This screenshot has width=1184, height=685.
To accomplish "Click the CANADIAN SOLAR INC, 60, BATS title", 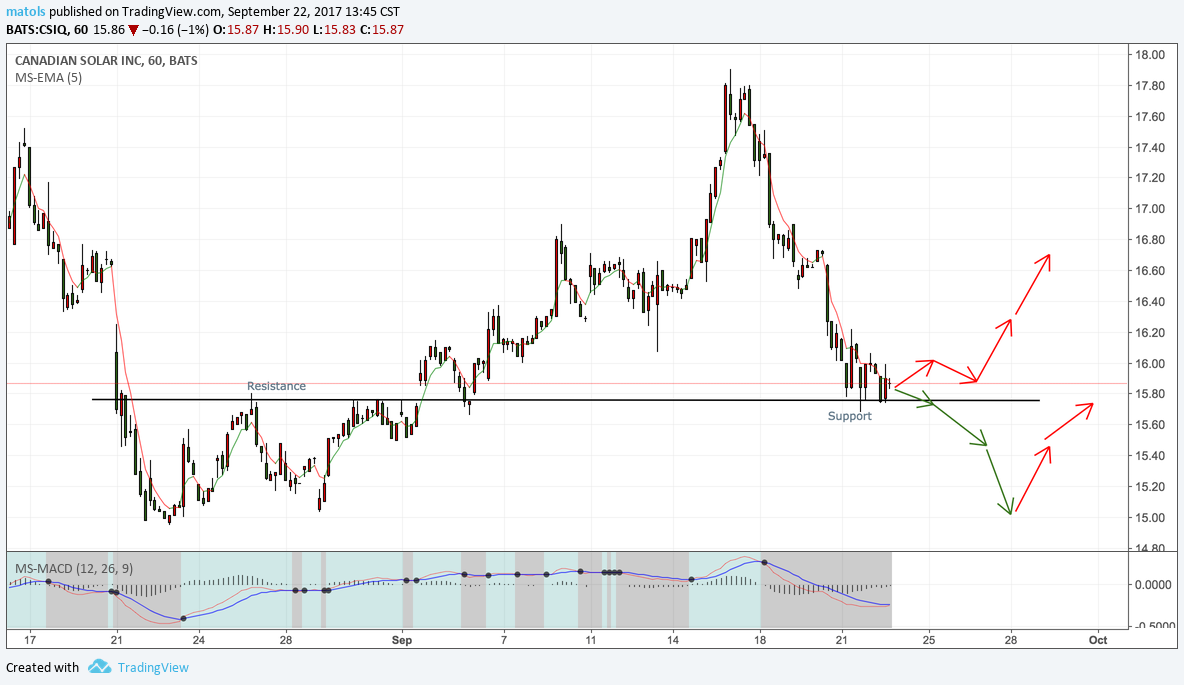I will coord(106,60).
